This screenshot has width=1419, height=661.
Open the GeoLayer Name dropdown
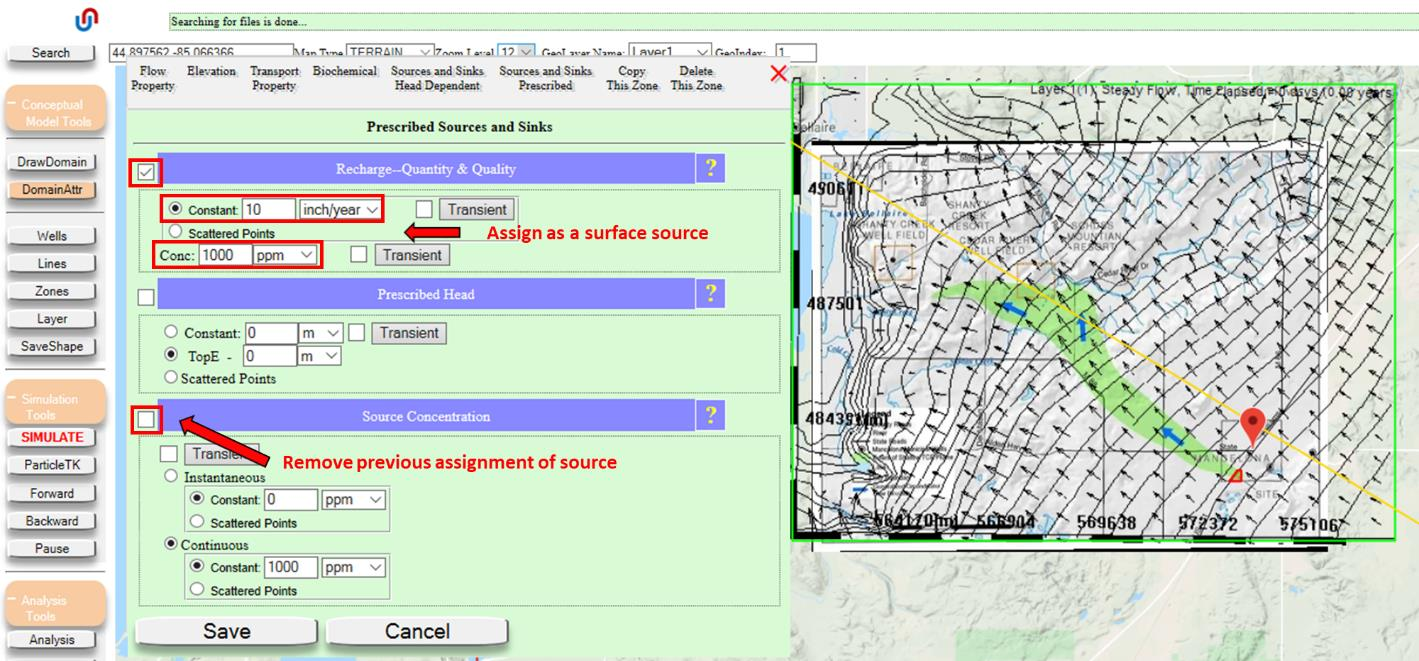670,53
